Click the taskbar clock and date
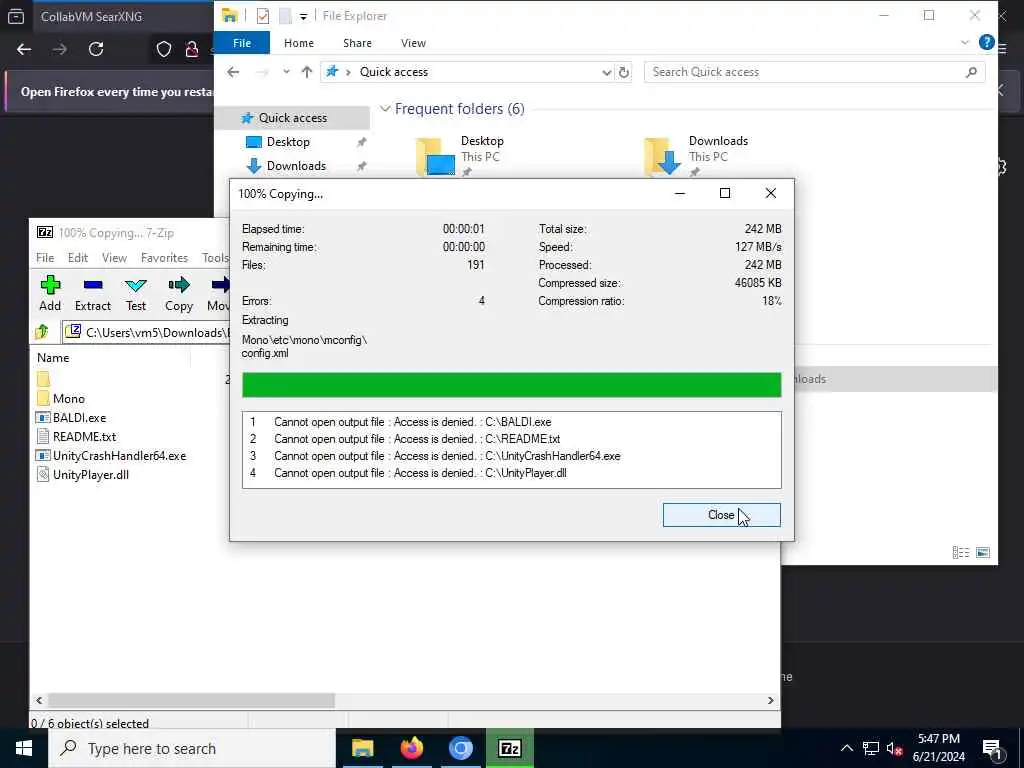This screenshot has height=768, width=1024. pyautogui.click(x=938, y=748)
